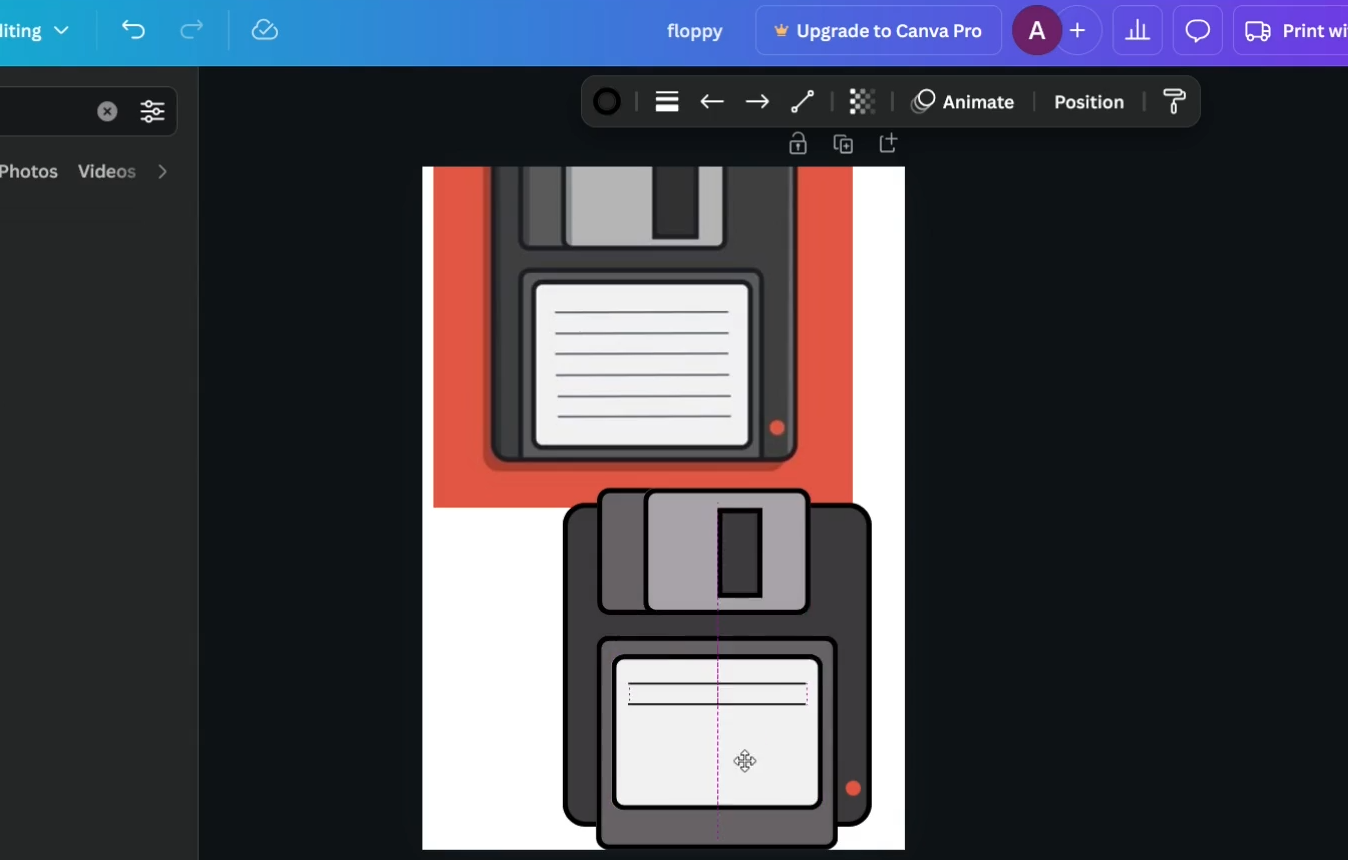Open the Editing mode dropdown

[x=37, y=30]
